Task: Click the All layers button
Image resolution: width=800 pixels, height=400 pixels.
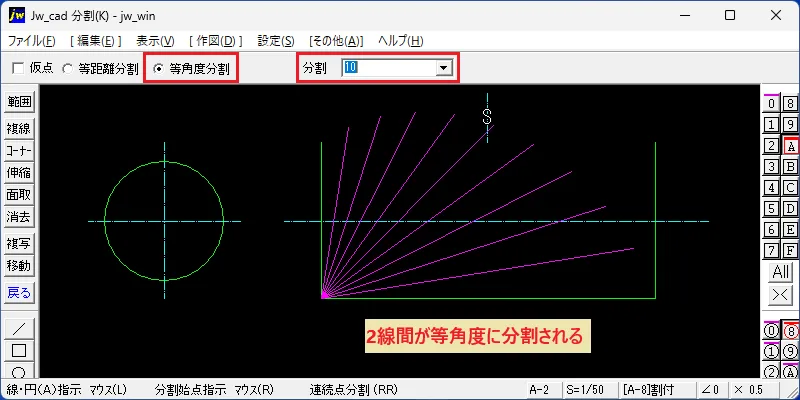Action: (x=781, y=272)
